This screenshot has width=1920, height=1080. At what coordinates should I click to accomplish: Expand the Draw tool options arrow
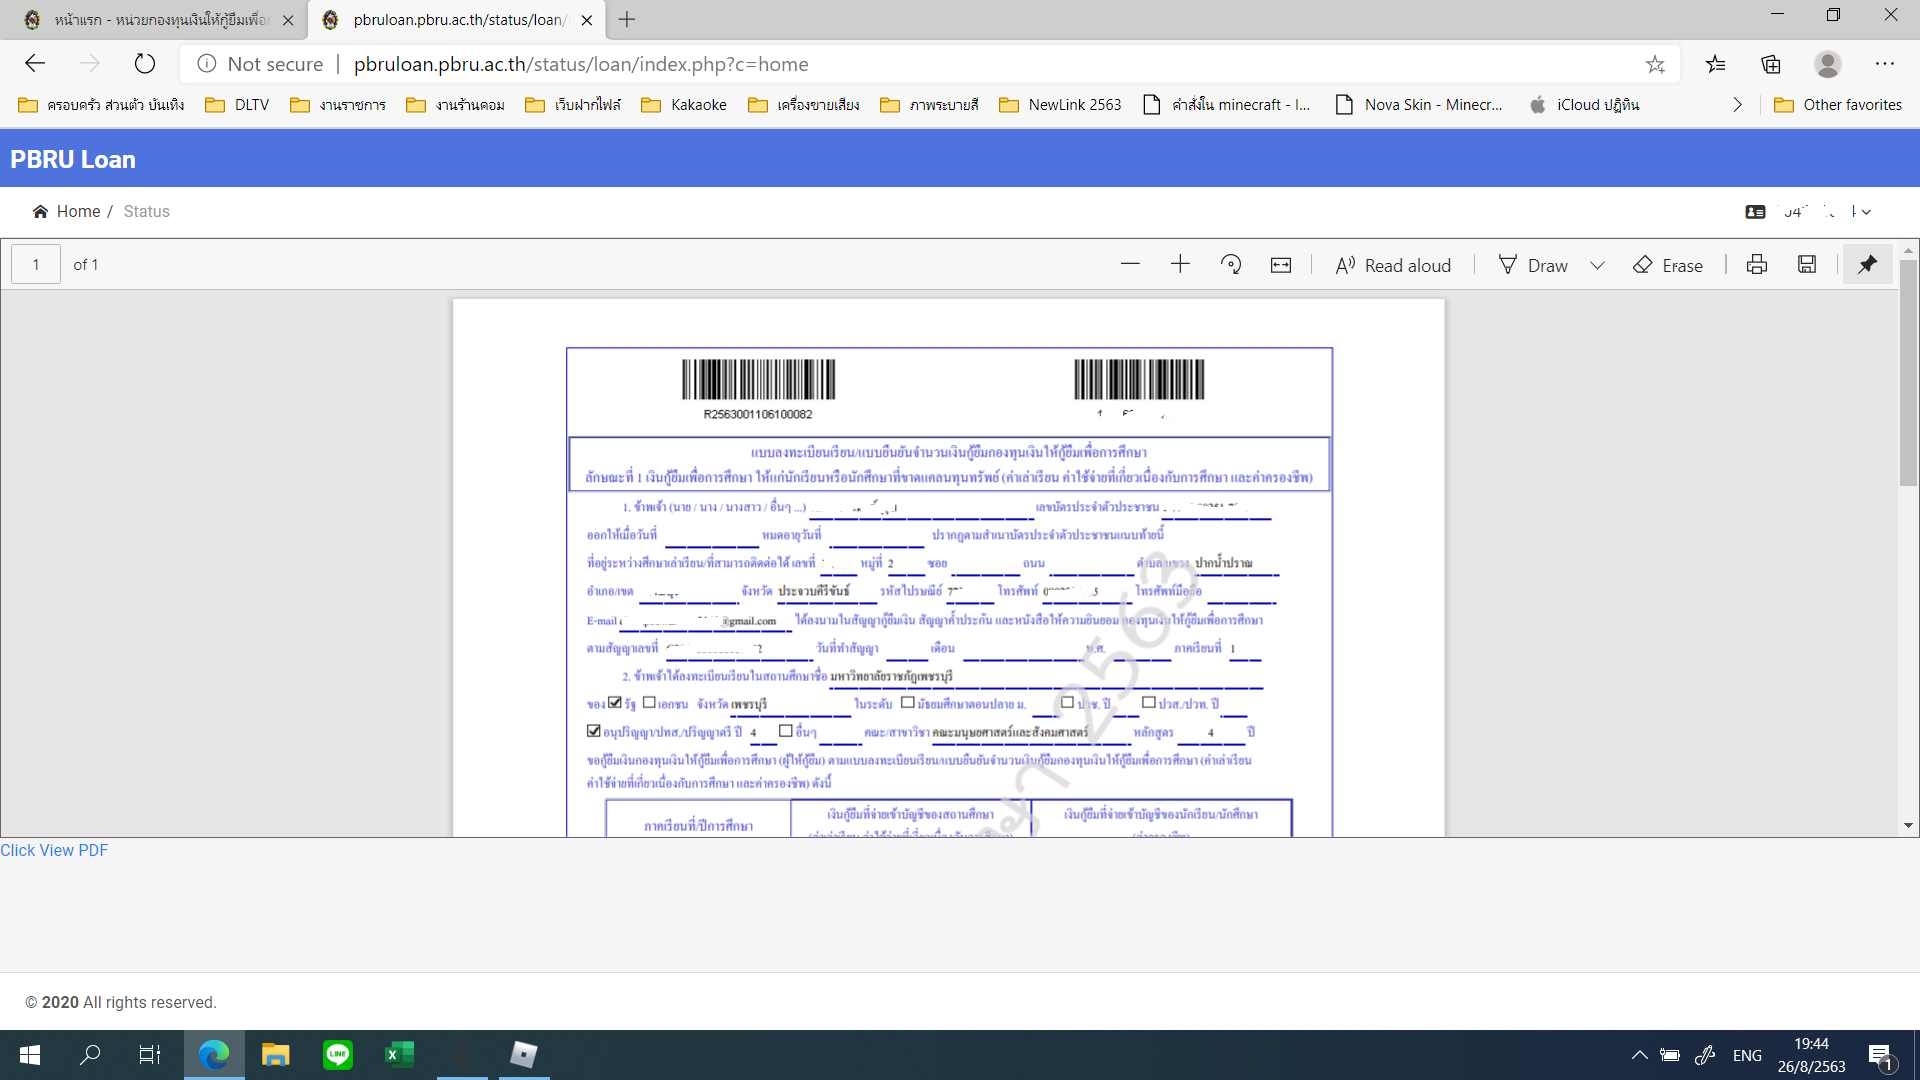[1597, 265]
